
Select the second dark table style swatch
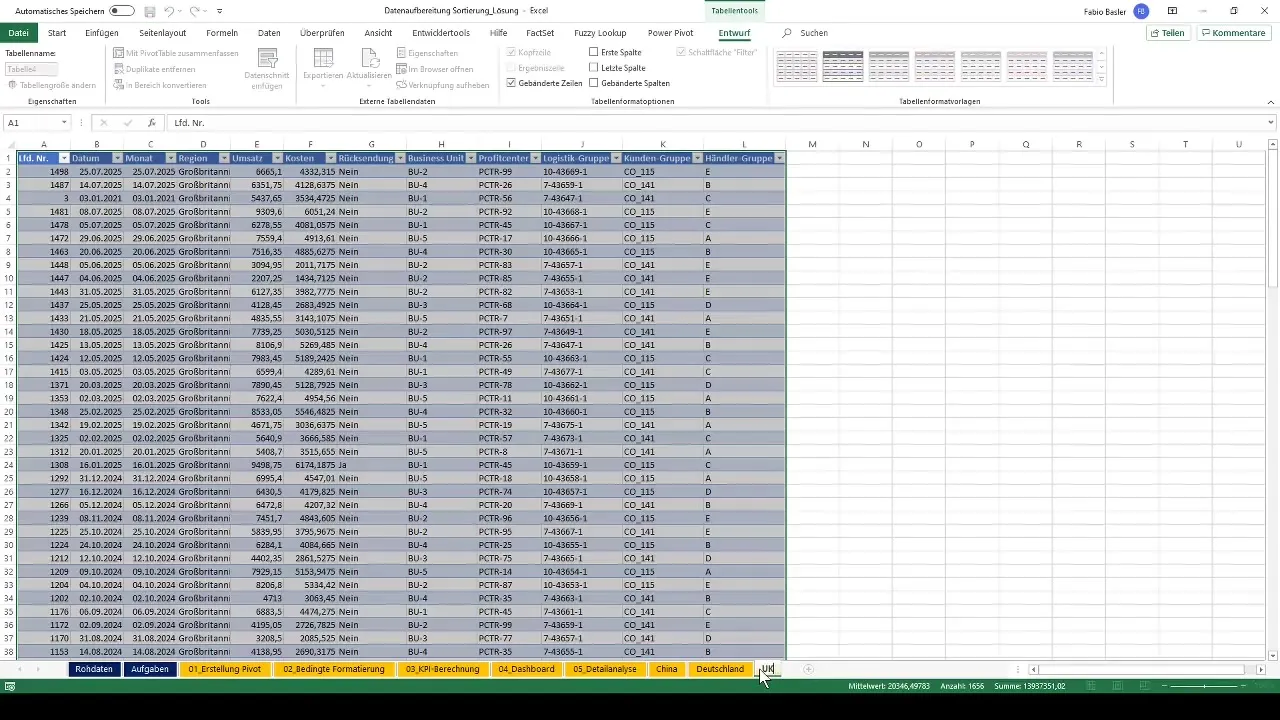[x=843, y=66]
